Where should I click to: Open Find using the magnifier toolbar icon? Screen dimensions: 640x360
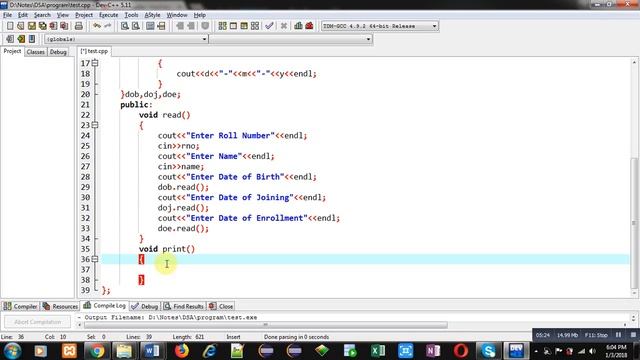click(x=125, y=26)
